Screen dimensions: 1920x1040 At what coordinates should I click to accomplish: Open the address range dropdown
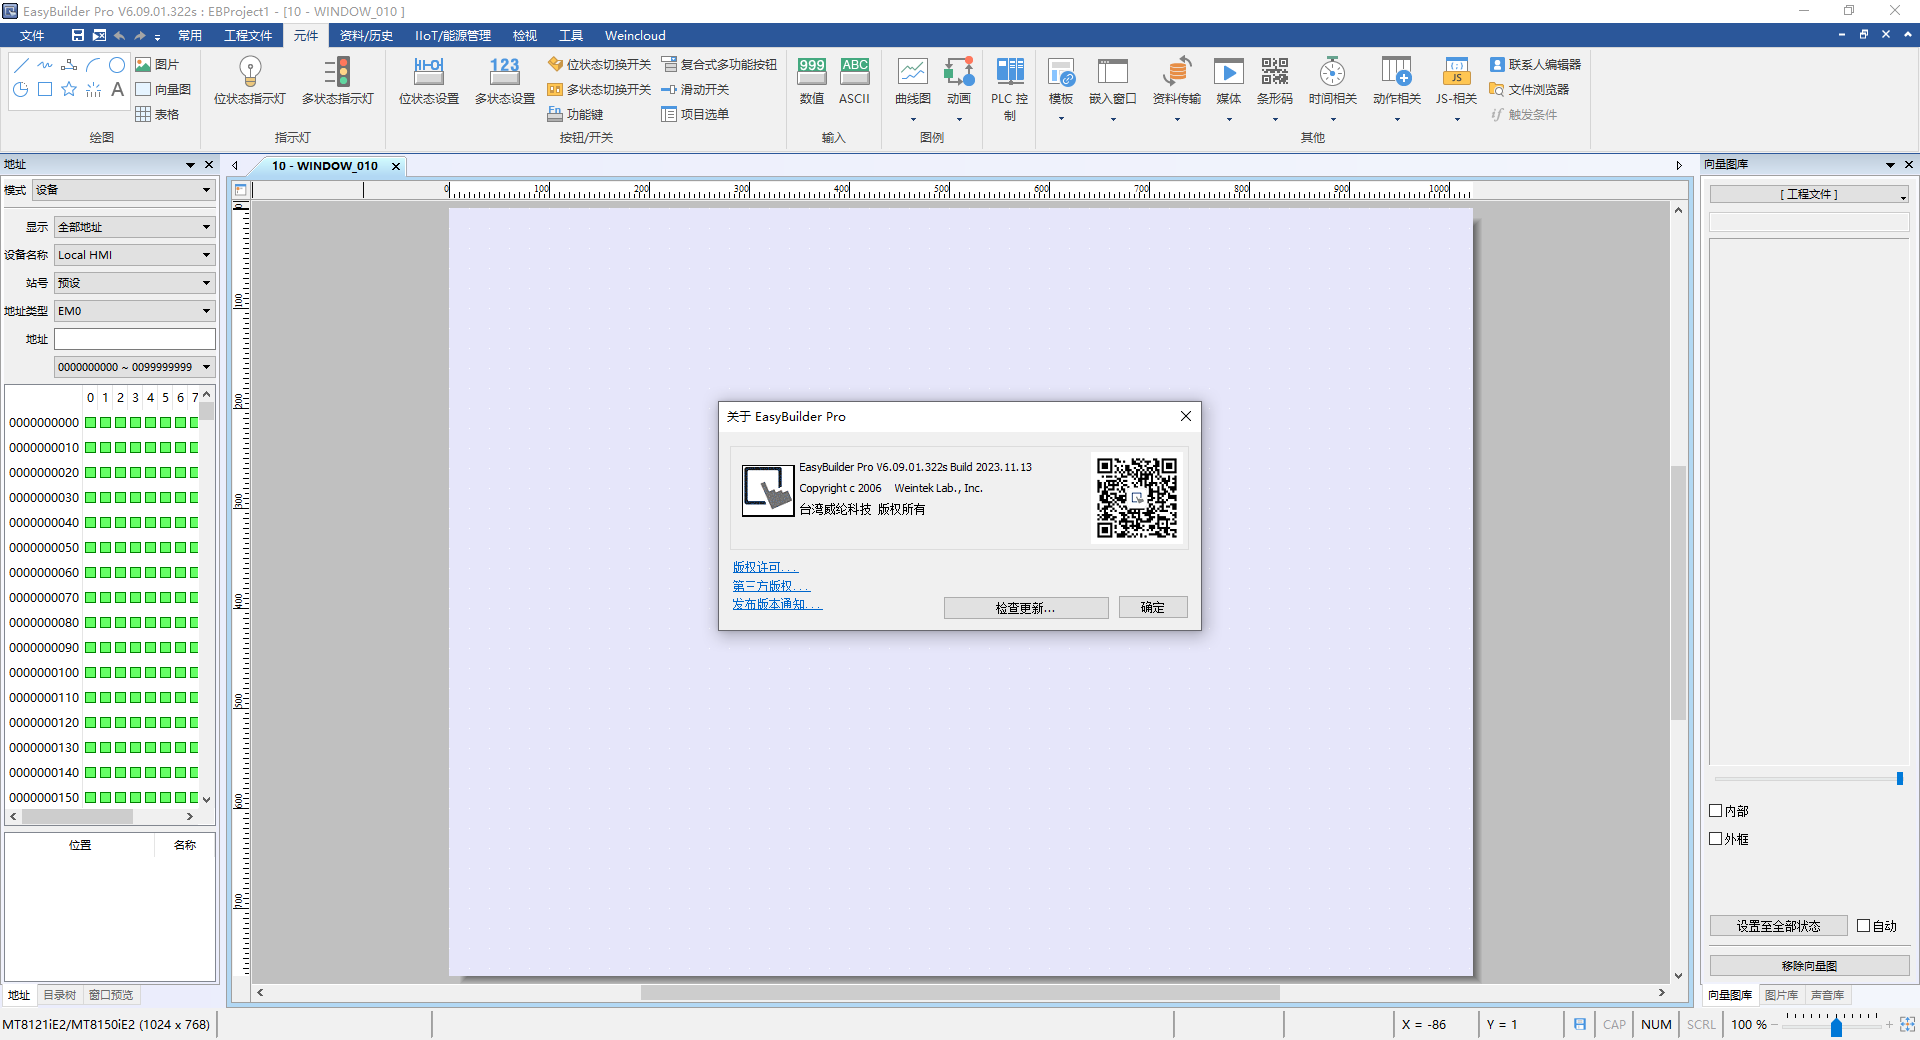coord(135,367)
